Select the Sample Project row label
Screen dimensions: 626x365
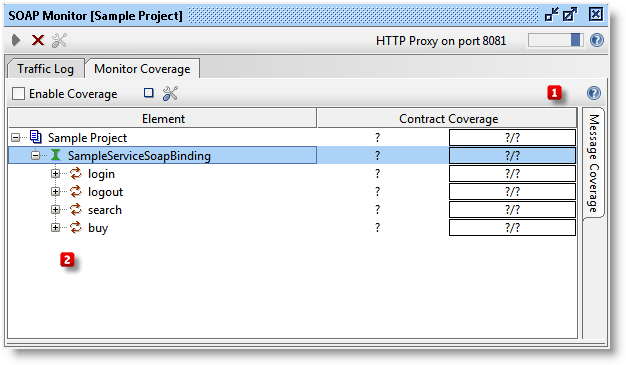pyautogui.click(x=87, y=137)
